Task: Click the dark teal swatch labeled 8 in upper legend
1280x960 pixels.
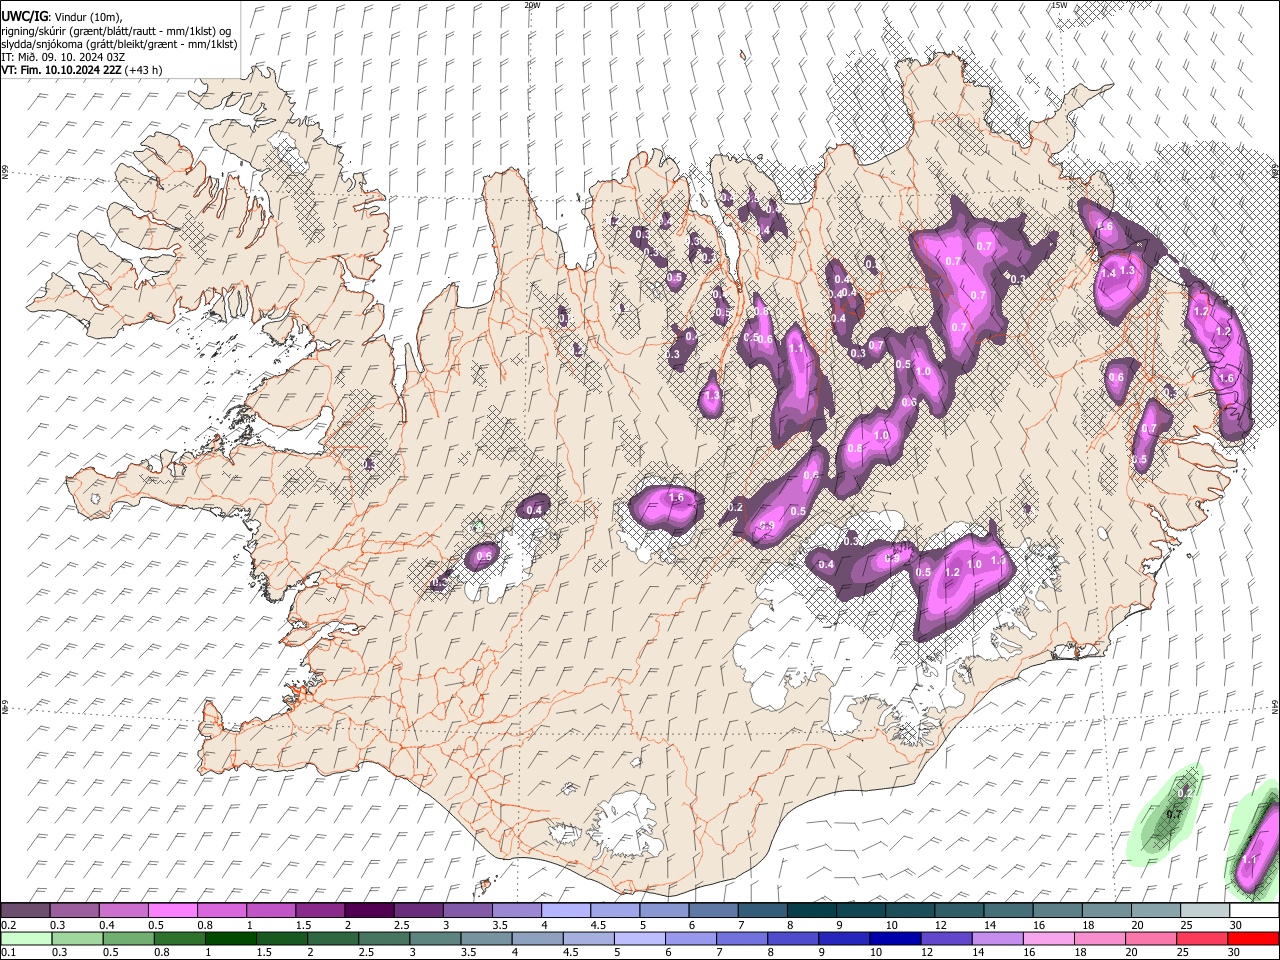Action: [811, 911]
